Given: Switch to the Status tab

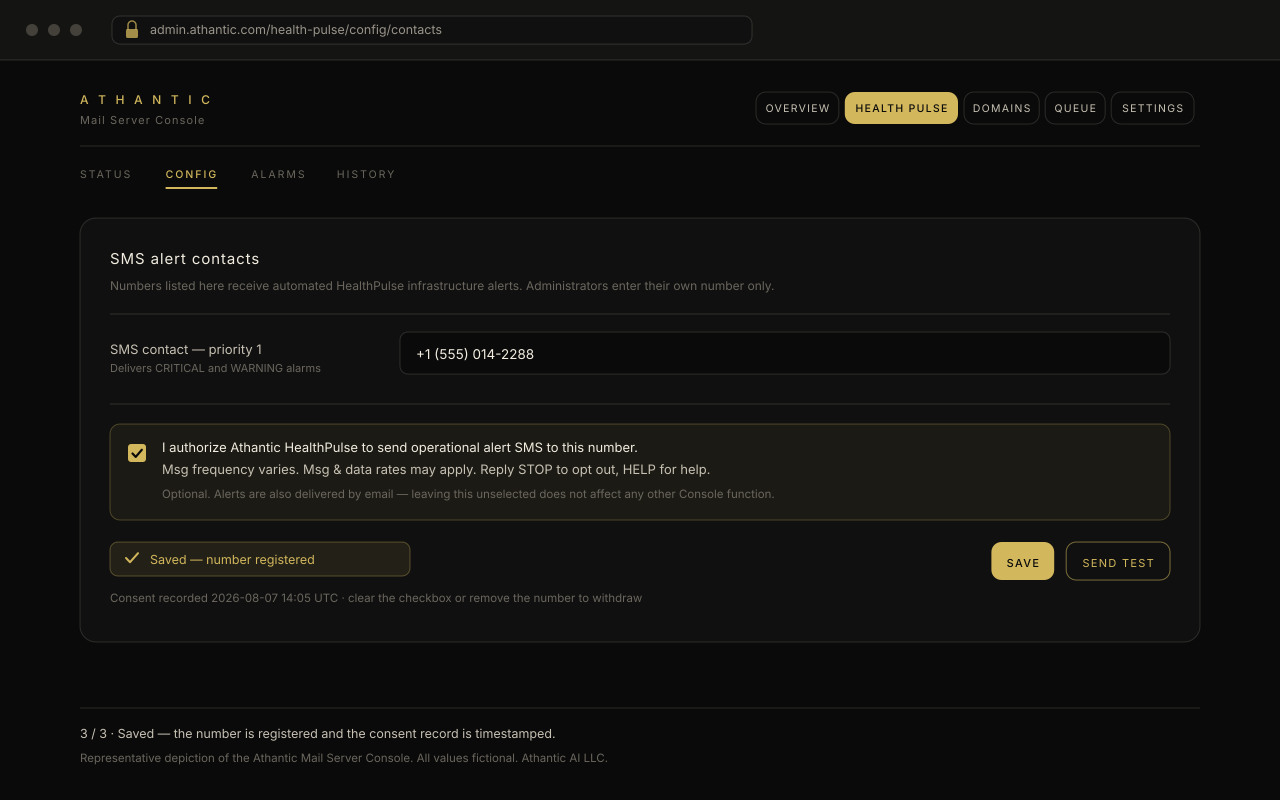Looking at the screenshot, I should [x=106, y=174].
